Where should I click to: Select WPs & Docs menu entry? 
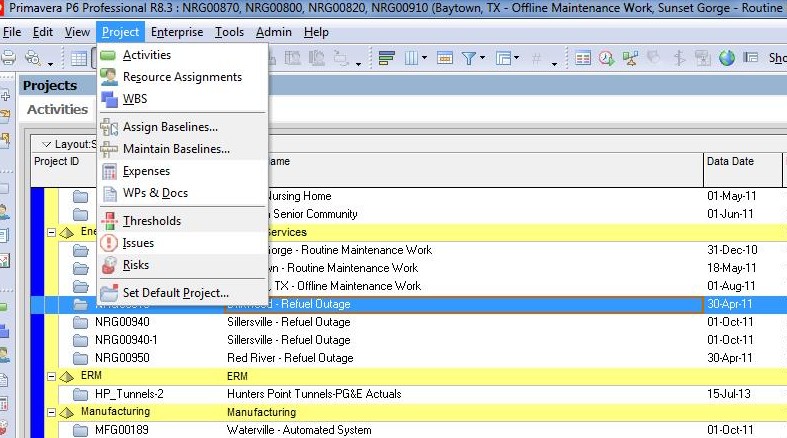[155, 193]
